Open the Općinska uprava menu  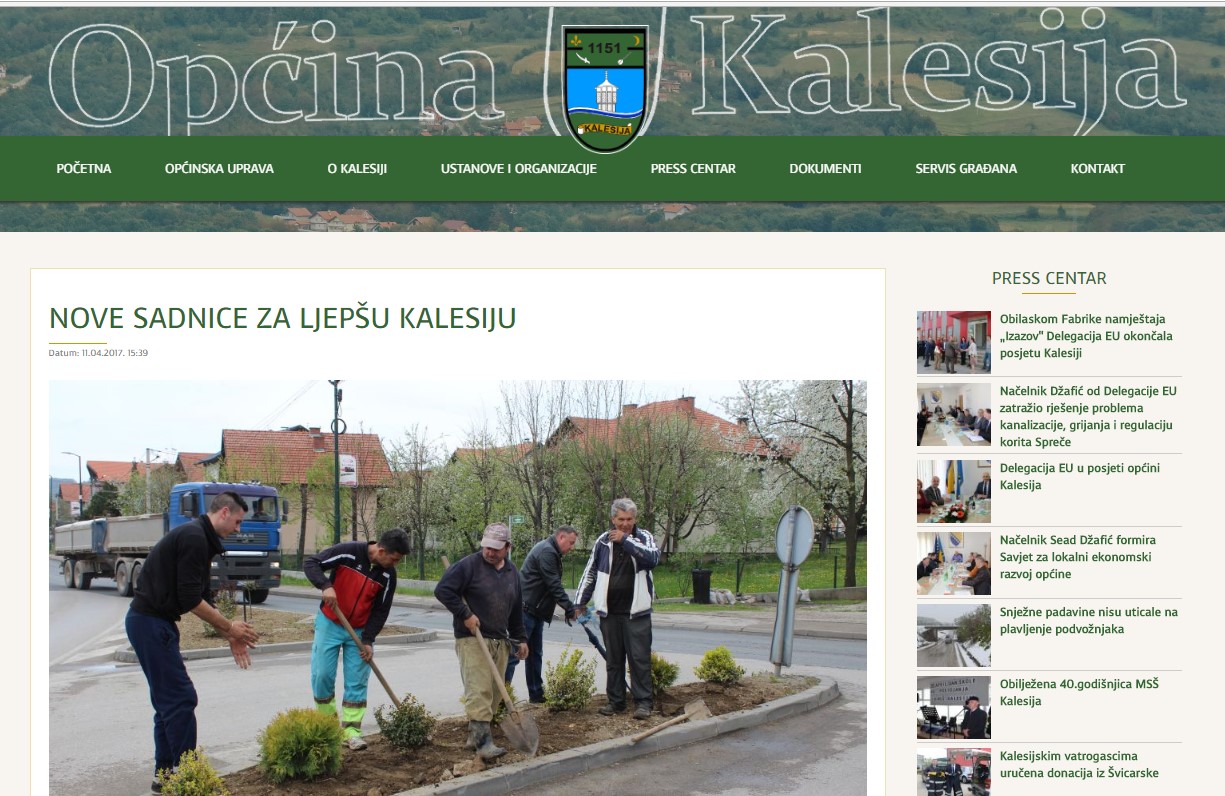pos(219,169)
